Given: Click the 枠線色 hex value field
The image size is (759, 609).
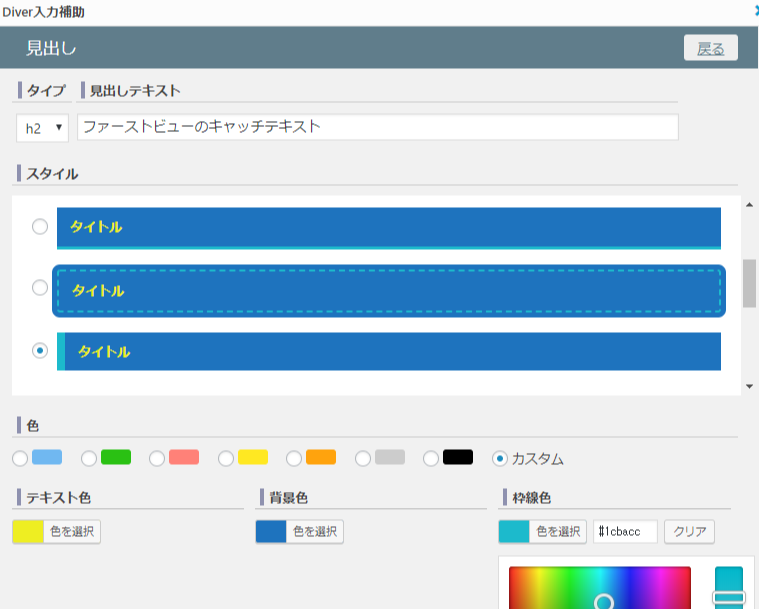Looking at the screenshot, I should [x=625, y=532].
